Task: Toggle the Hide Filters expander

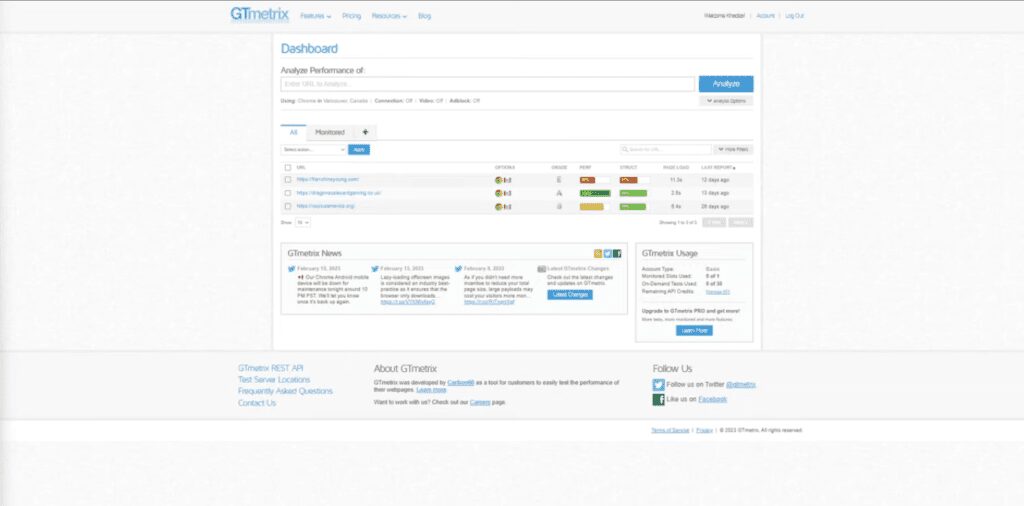Action: click(733, 150)
